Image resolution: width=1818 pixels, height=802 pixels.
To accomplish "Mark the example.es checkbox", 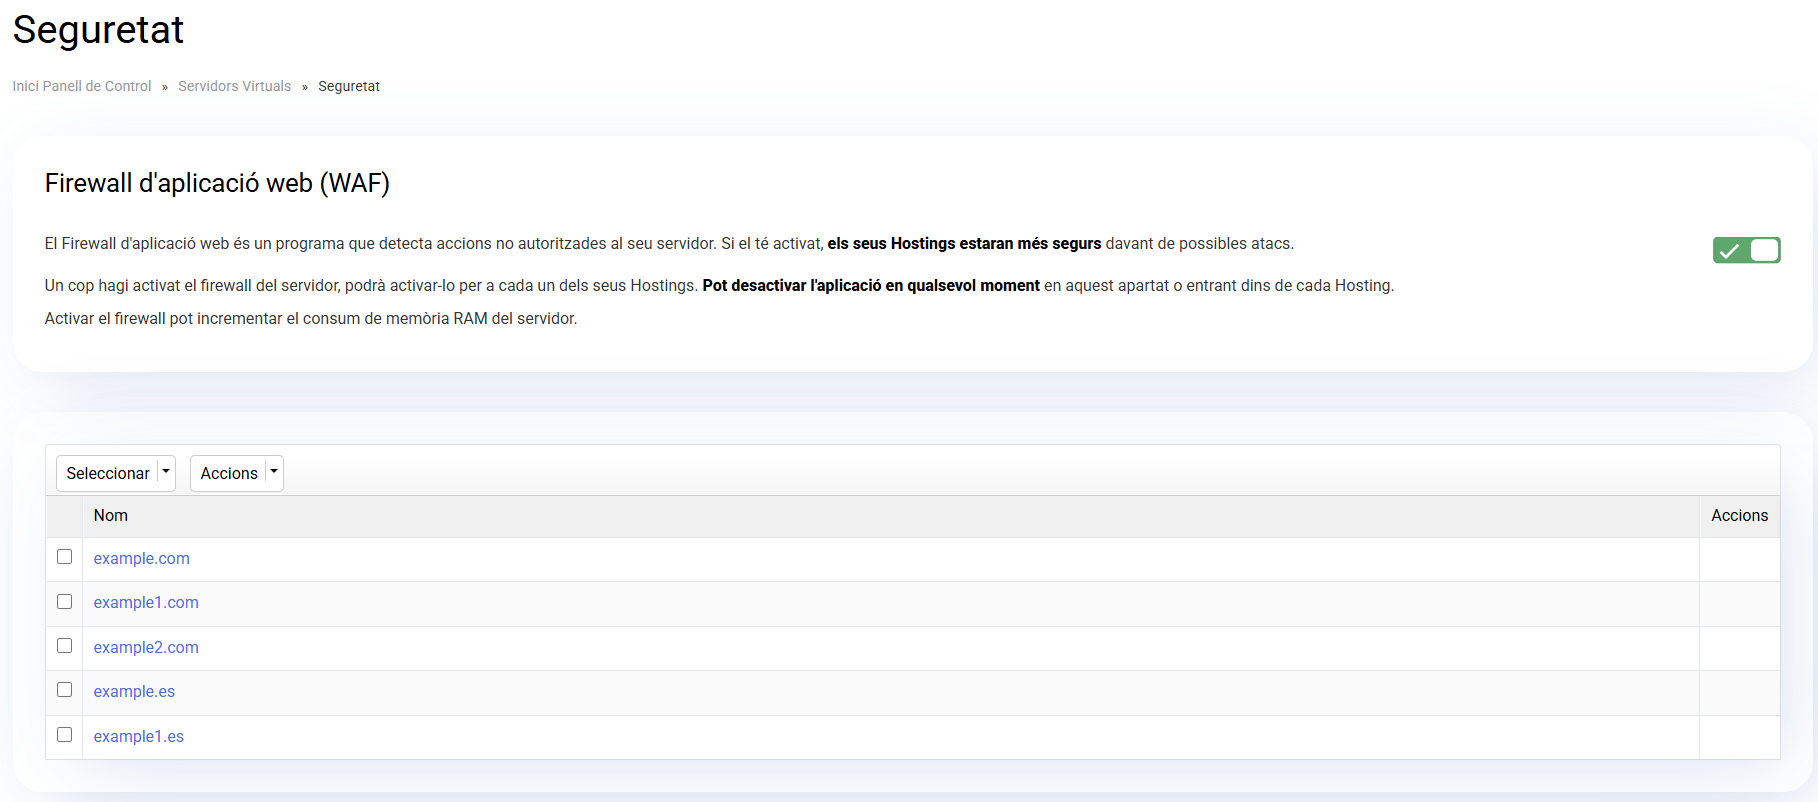I will [x=65, y=690].
